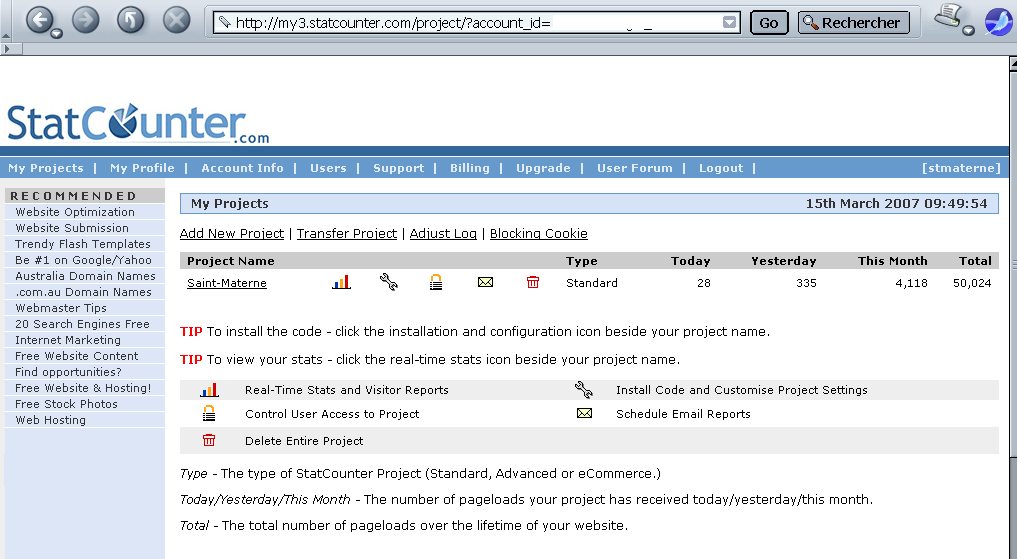
Task: Click the Rechercher search button
Action: point(854,23)
